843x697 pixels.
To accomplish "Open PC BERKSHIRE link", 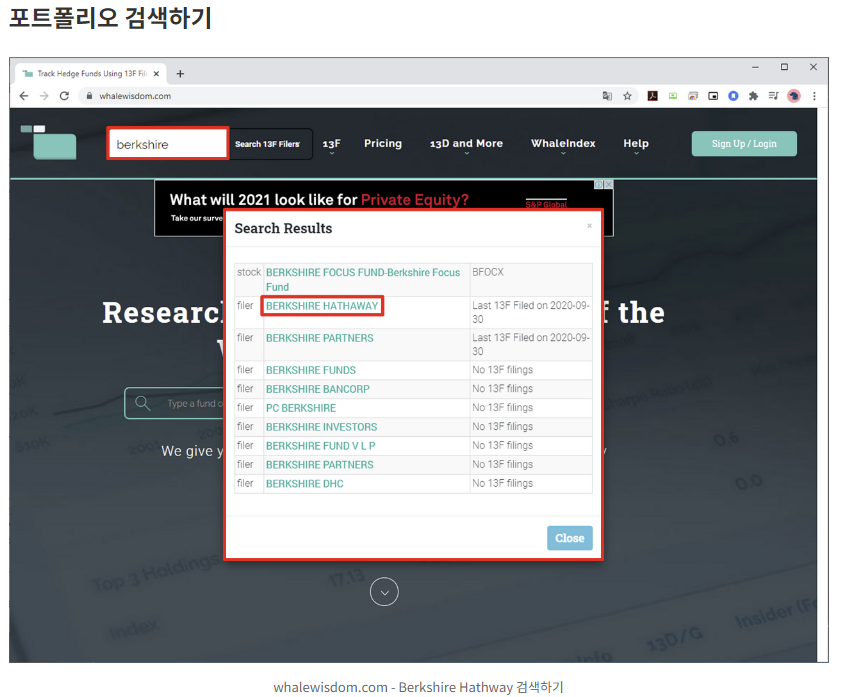I will (301, 408).
